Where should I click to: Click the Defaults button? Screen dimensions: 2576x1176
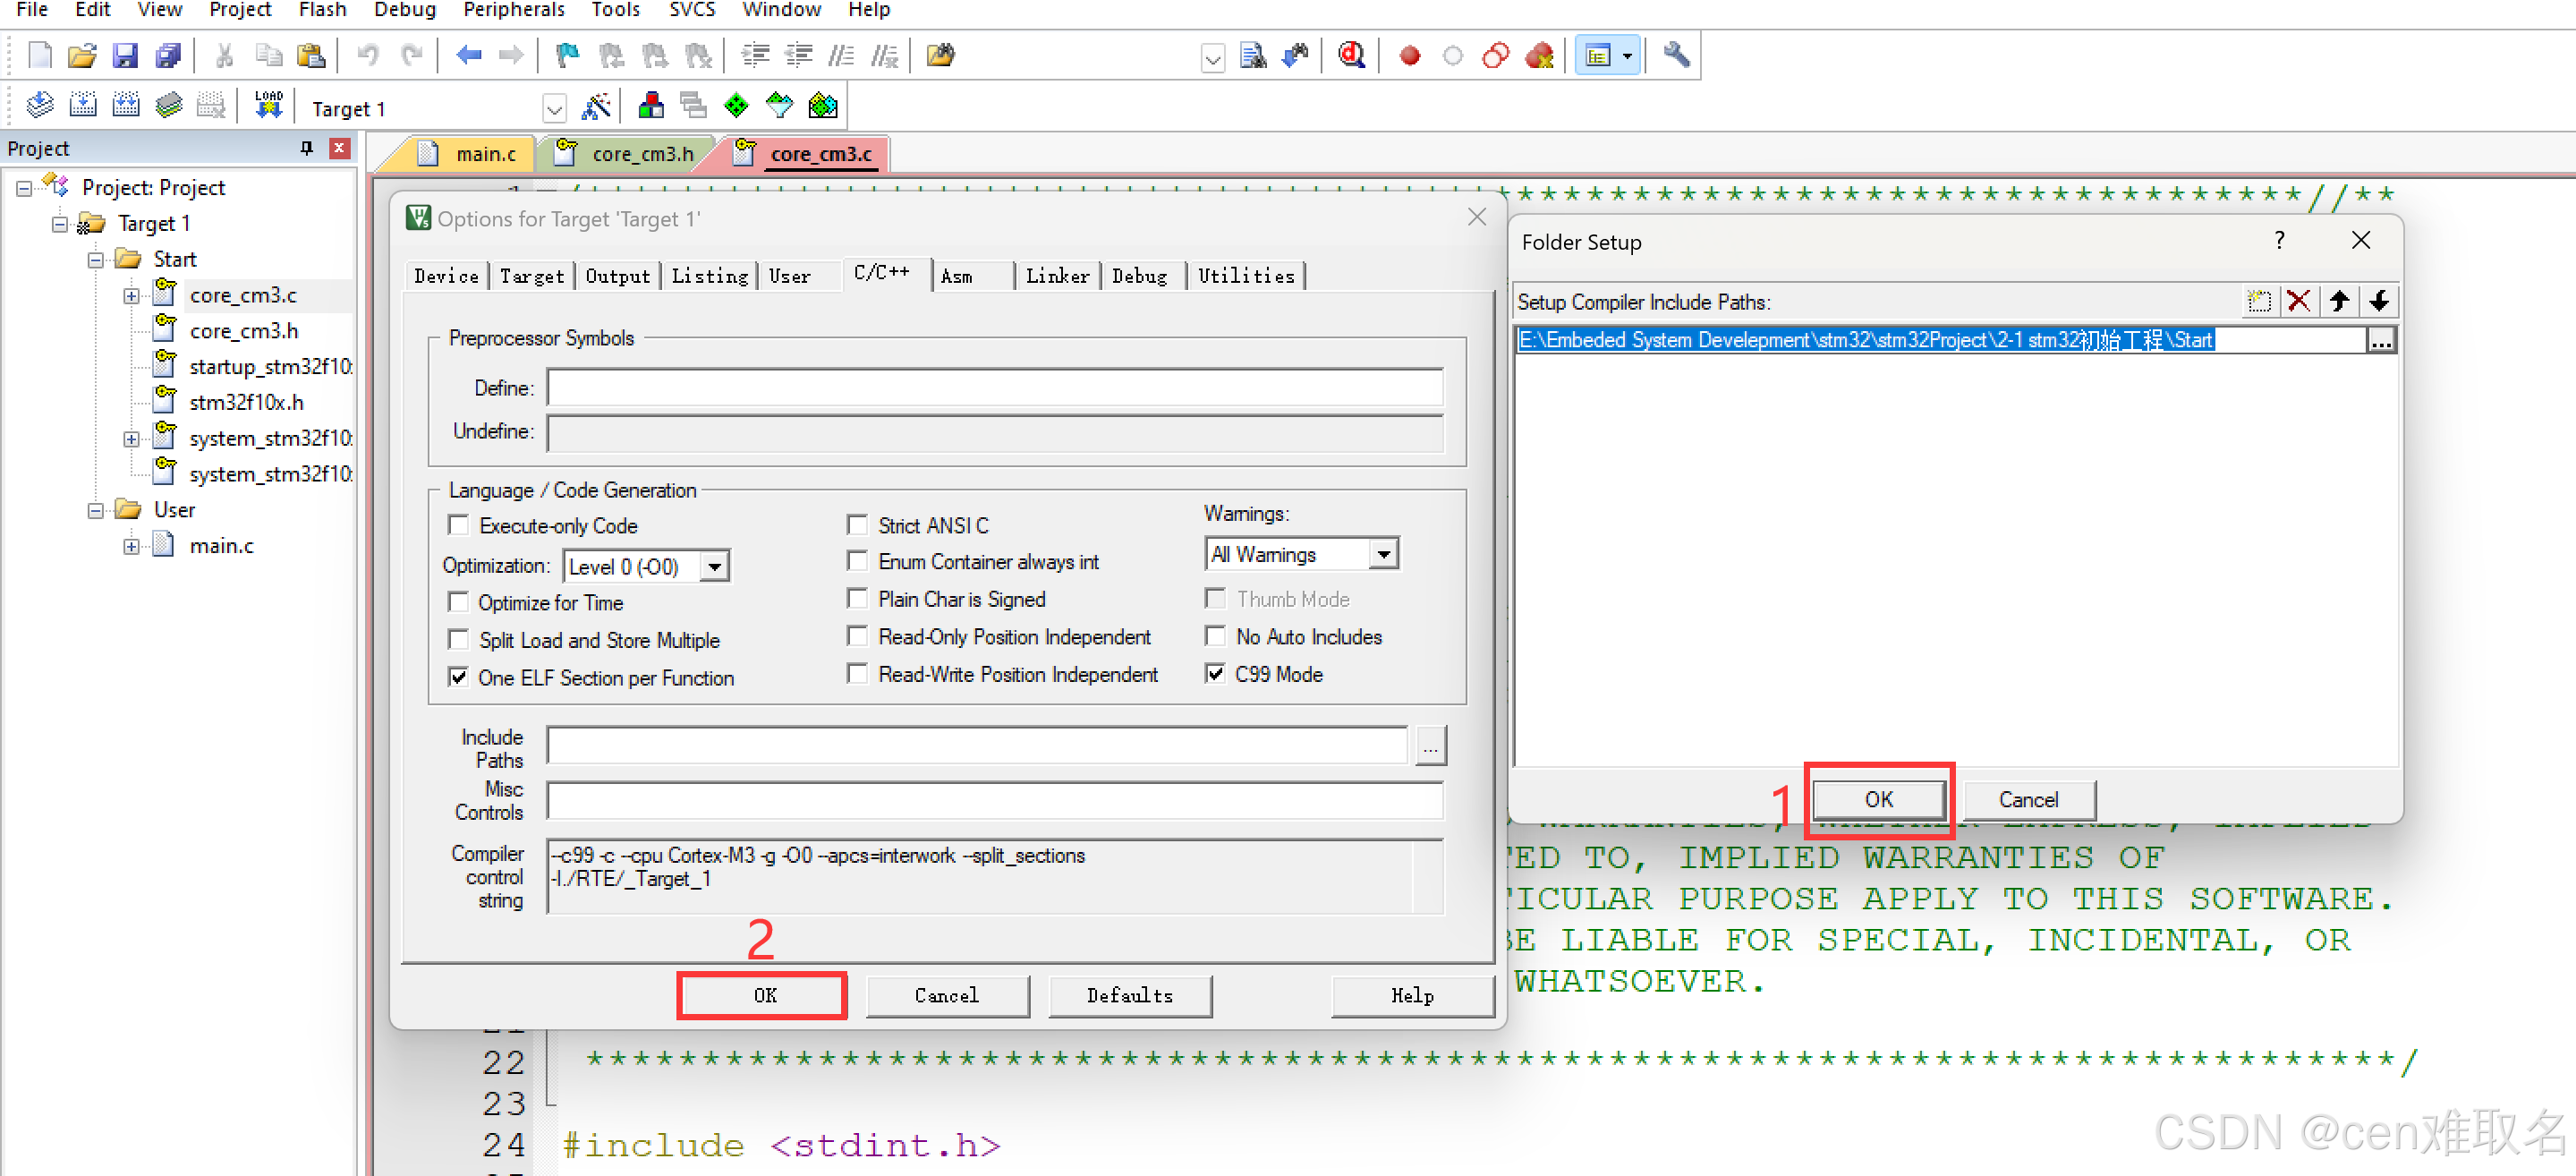point(1129,995)
